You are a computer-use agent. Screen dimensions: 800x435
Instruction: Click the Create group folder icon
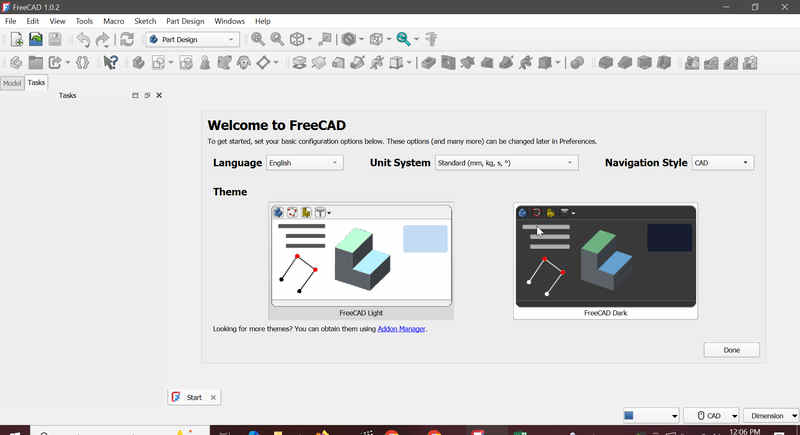[x=36, y=63]
